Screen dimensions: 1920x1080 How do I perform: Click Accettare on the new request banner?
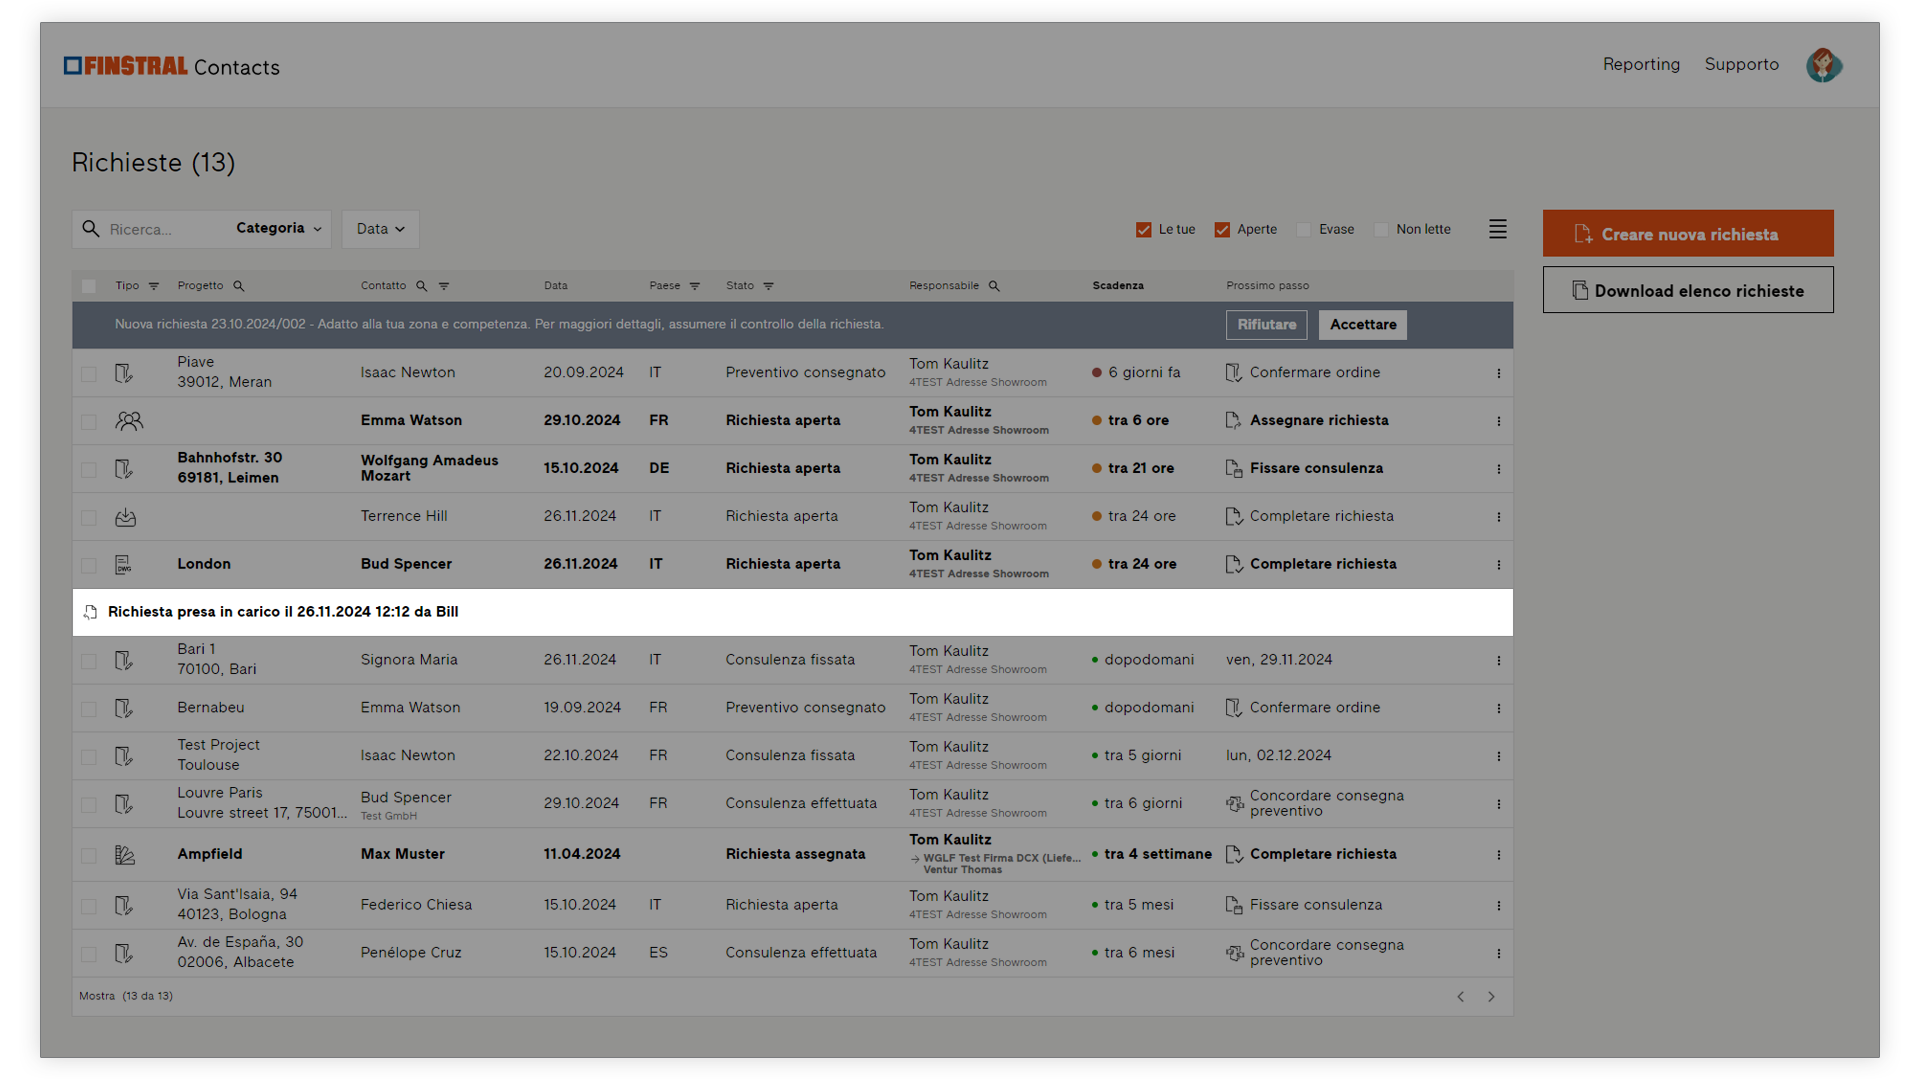[1363, 325]
